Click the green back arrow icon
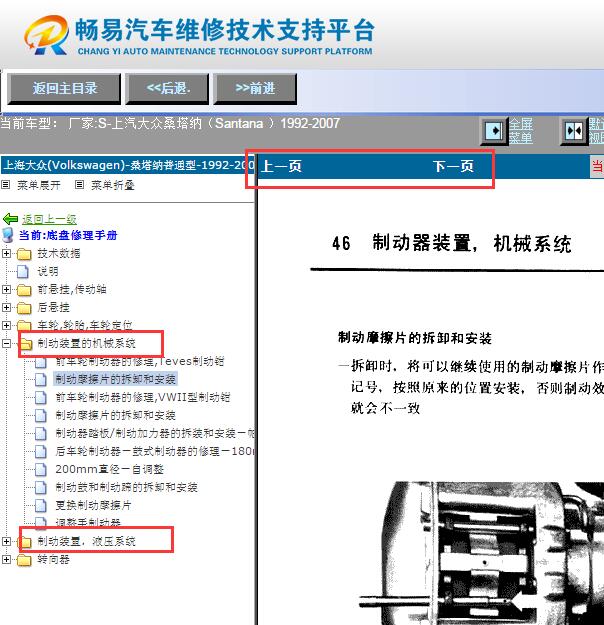 10,219
